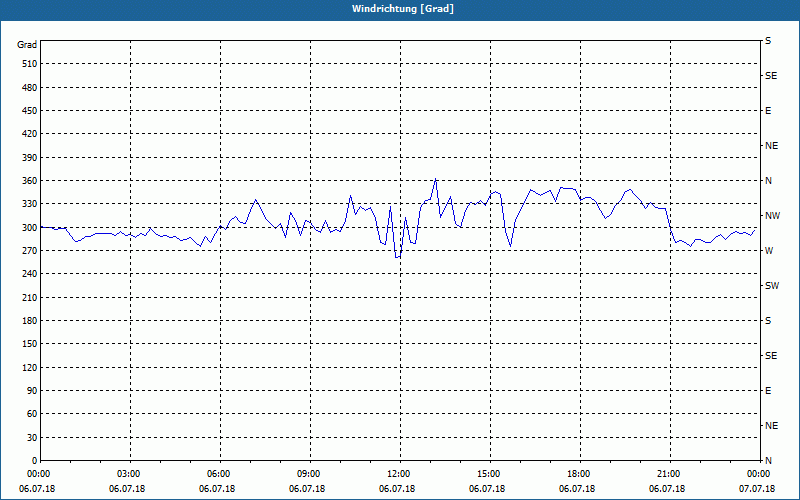The width and height of the screenshot is (800, 500).
Task: Select the N compass label level with 0
Action: 768,460
